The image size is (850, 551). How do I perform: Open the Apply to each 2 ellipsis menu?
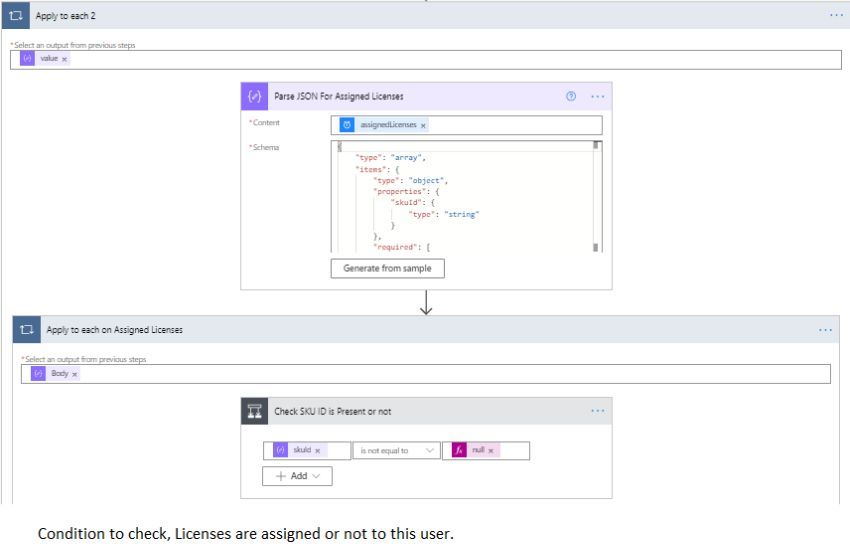(836, 16)
